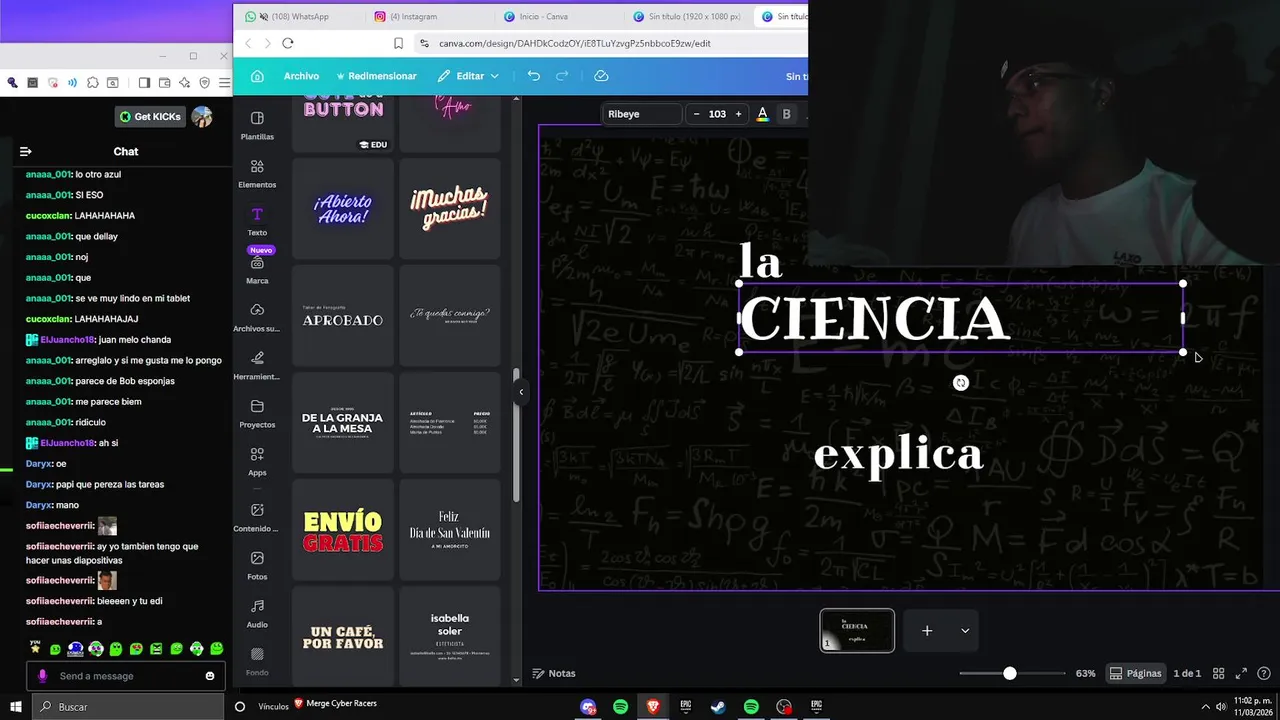The image size is (1280, 720).
Task: Open the browser extensions puzzle icon
Action: click(93, 83)
